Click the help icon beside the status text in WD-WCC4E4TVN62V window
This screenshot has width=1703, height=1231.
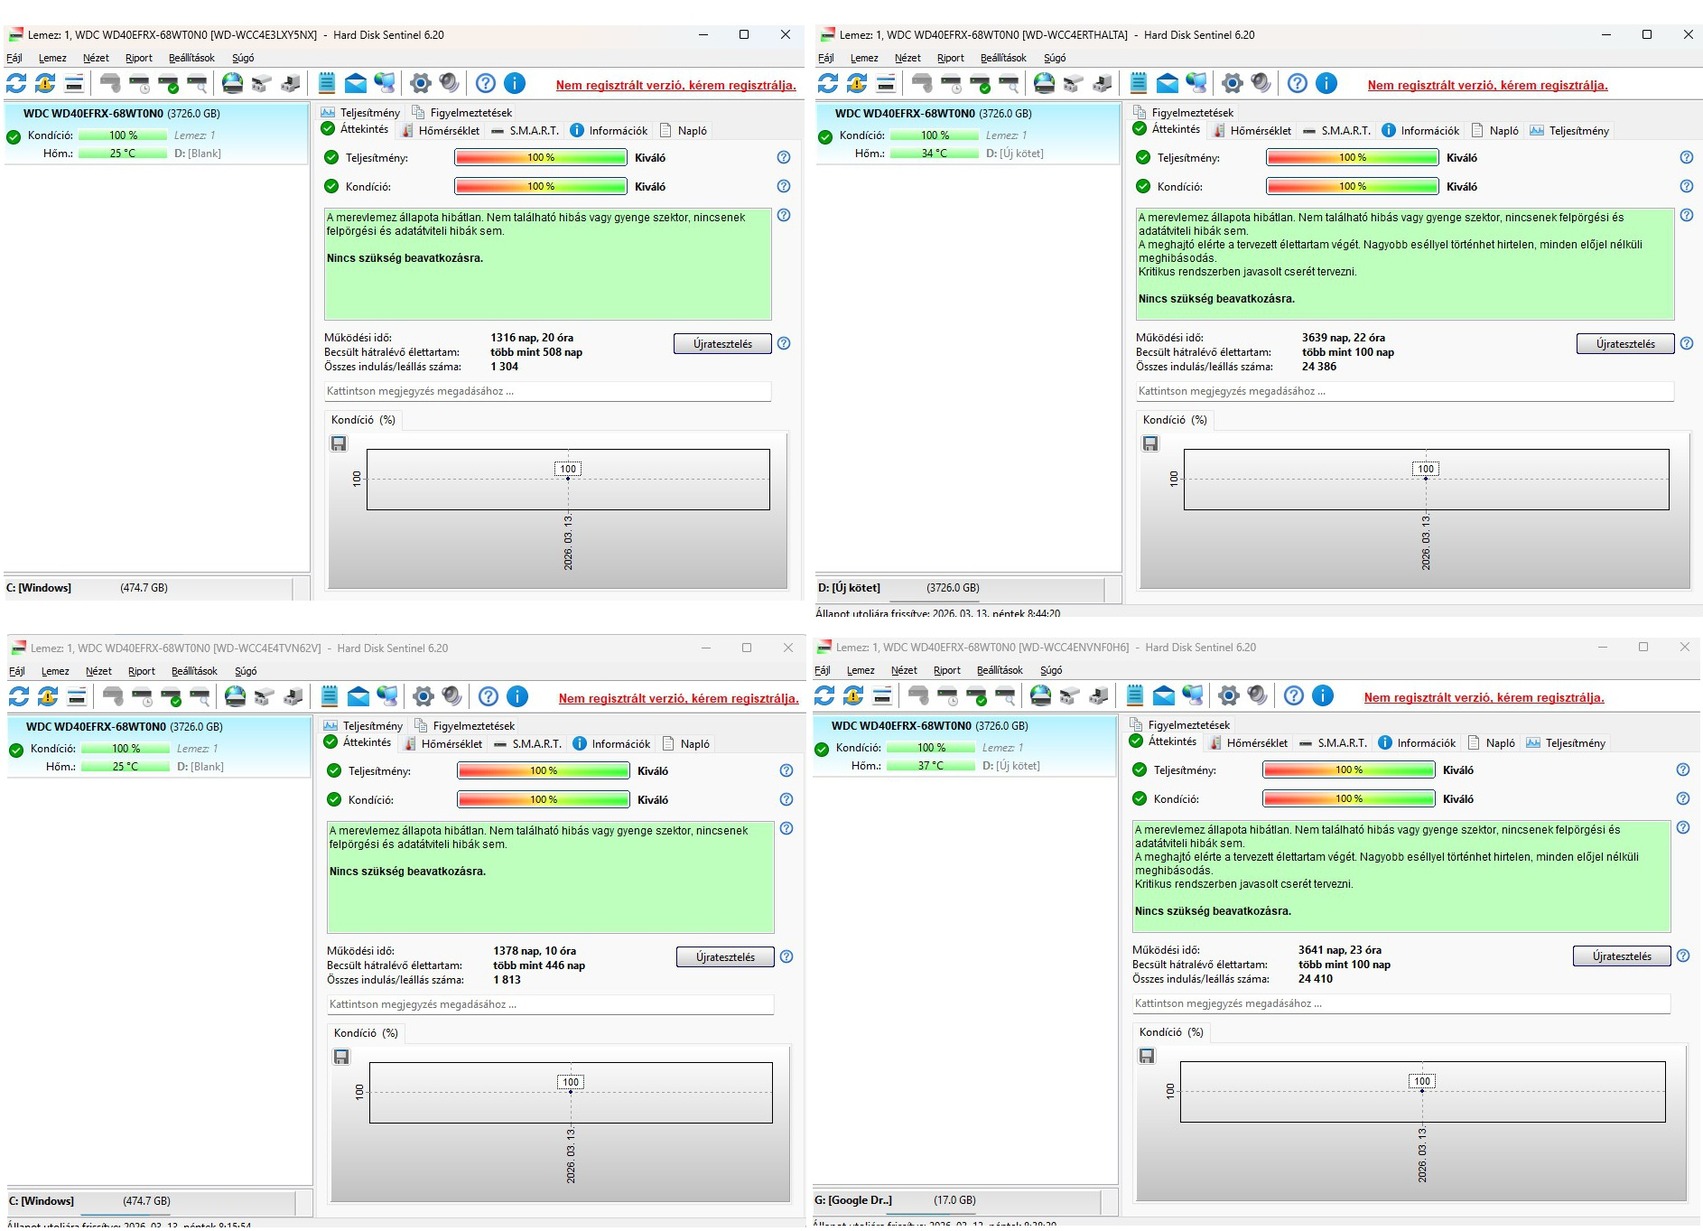[x=787, y=828]
